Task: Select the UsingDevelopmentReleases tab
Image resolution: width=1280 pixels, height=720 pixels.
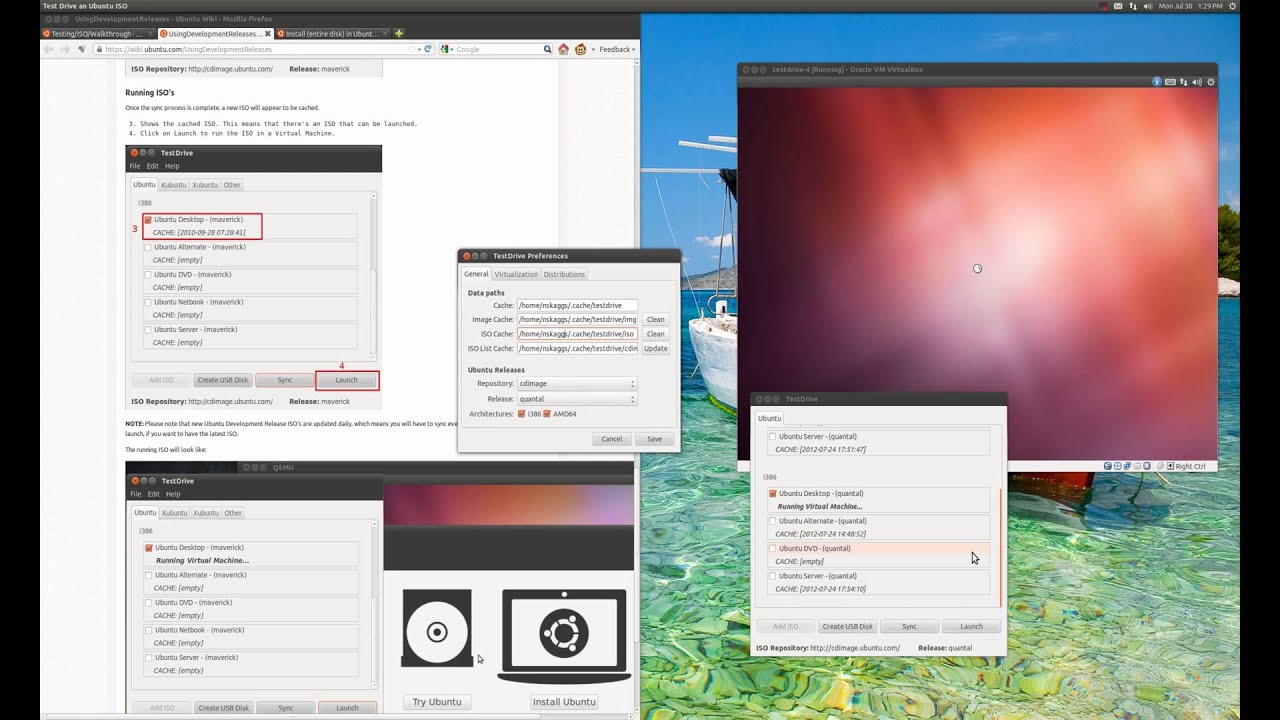Action: [x=214, y=33]
